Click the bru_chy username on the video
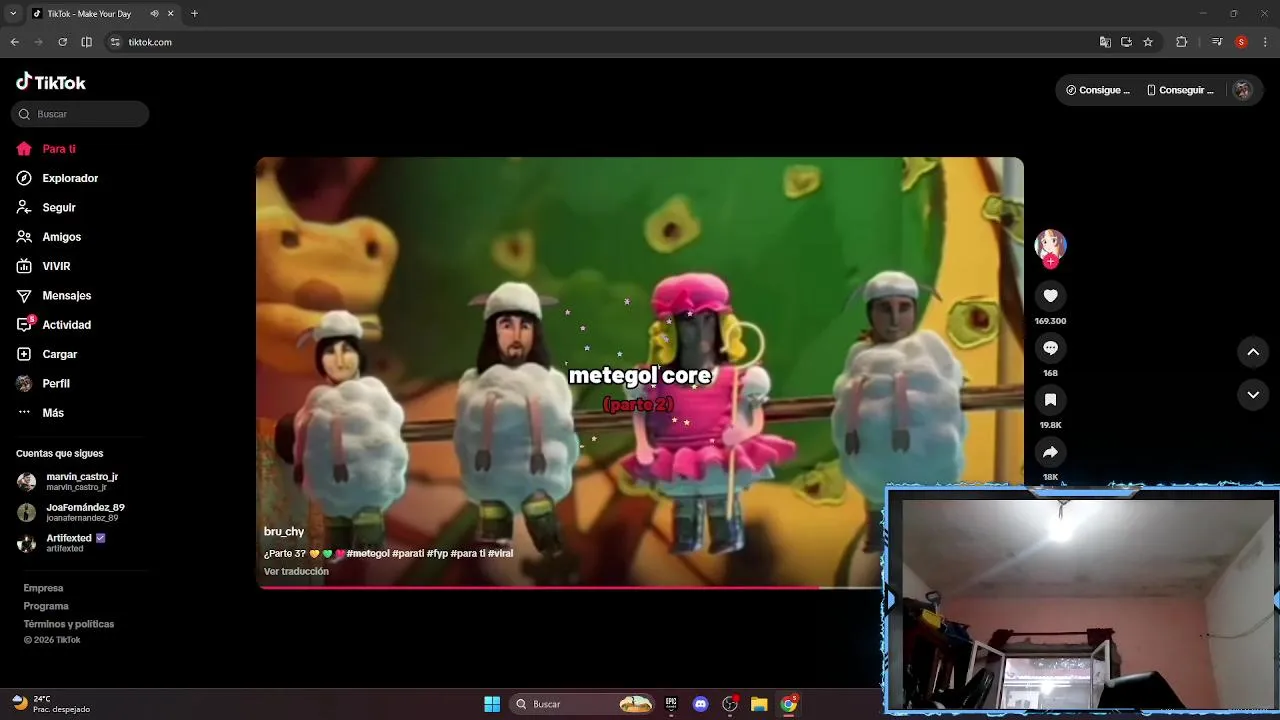Viewport: 1280px width, 720px height. 284,532
